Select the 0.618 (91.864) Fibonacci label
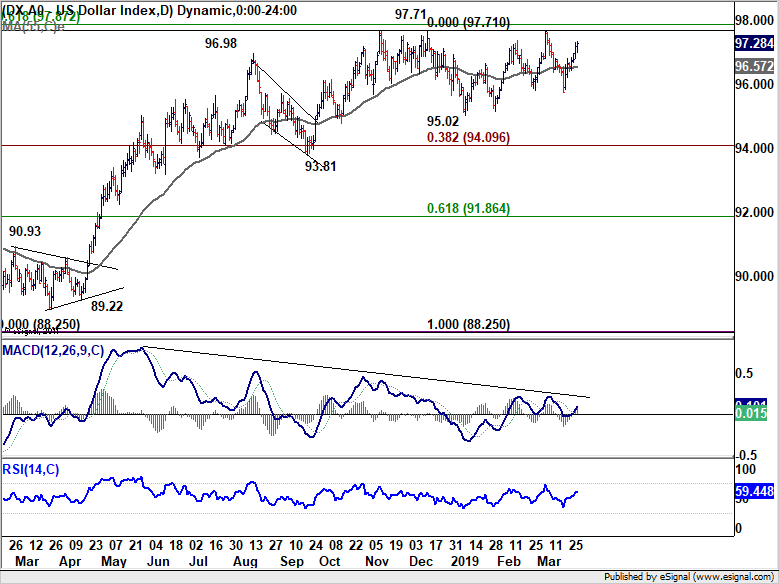Viewport: 779px width, 584px height. coord(468,208)
